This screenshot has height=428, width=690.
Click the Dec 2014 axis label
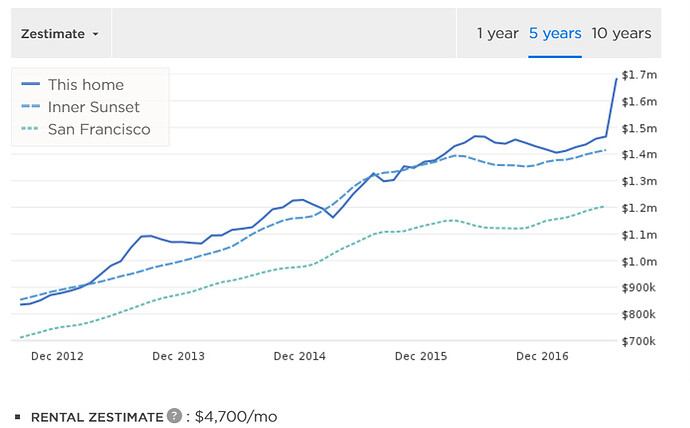coord(300,356)
